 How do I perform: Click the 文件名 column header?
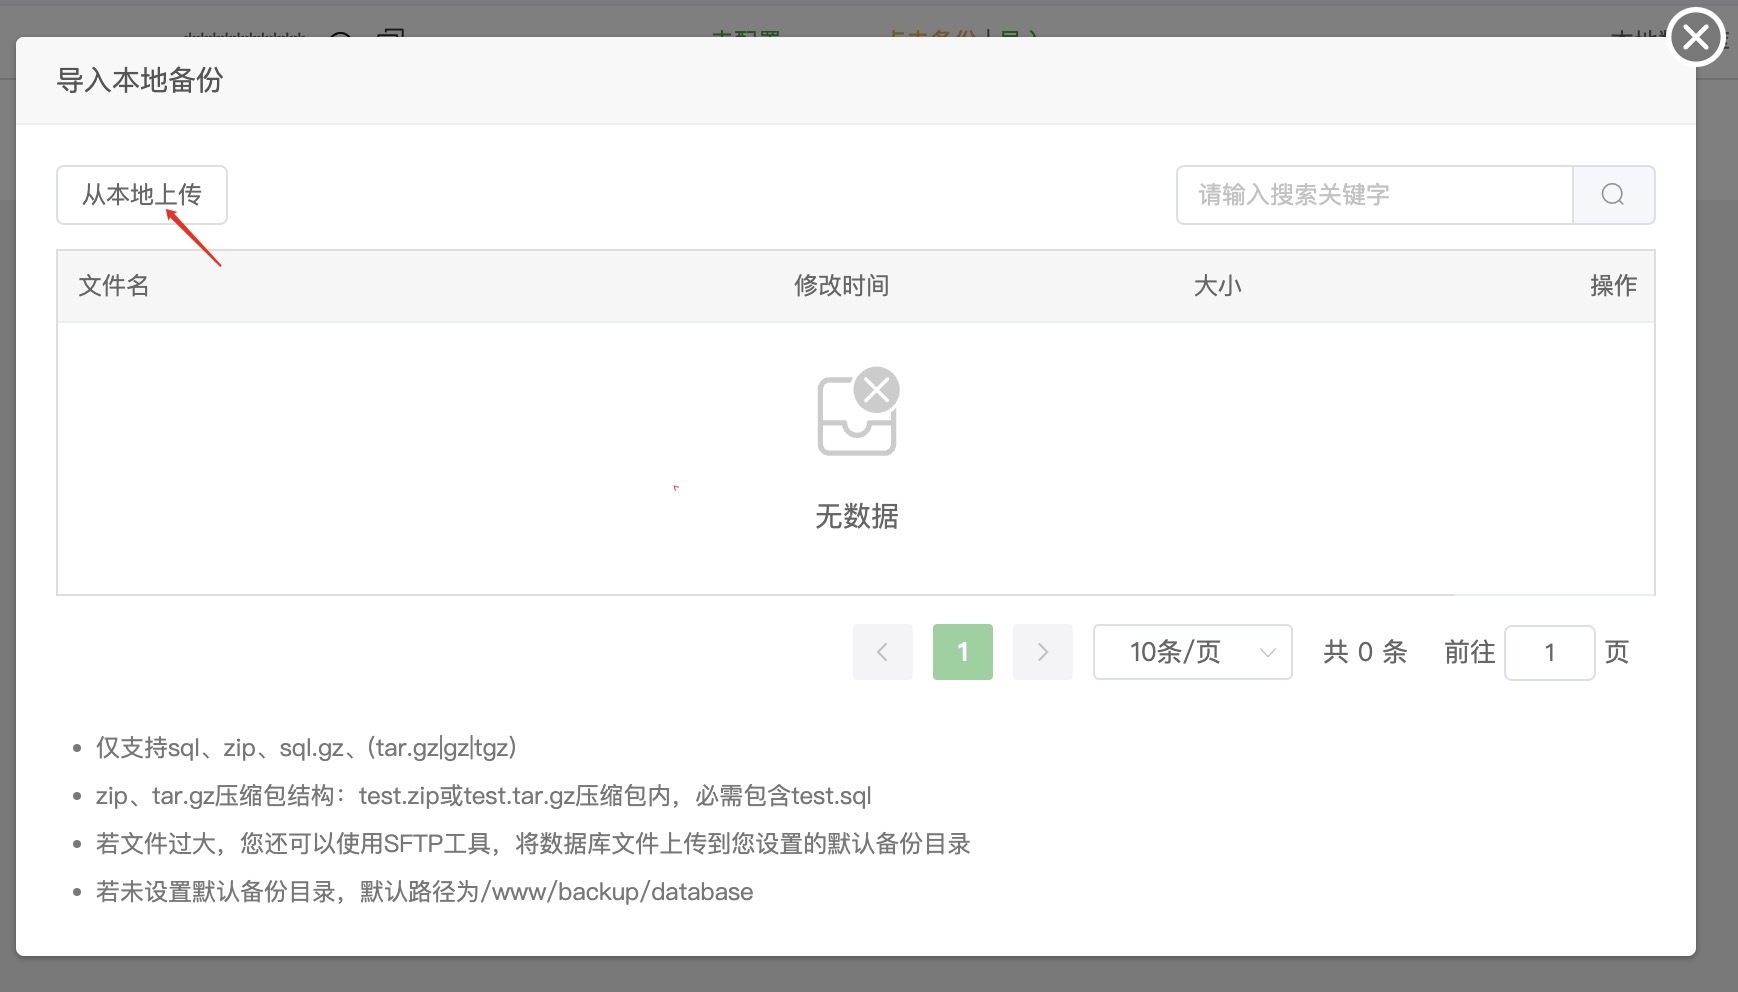coord(114,286)
